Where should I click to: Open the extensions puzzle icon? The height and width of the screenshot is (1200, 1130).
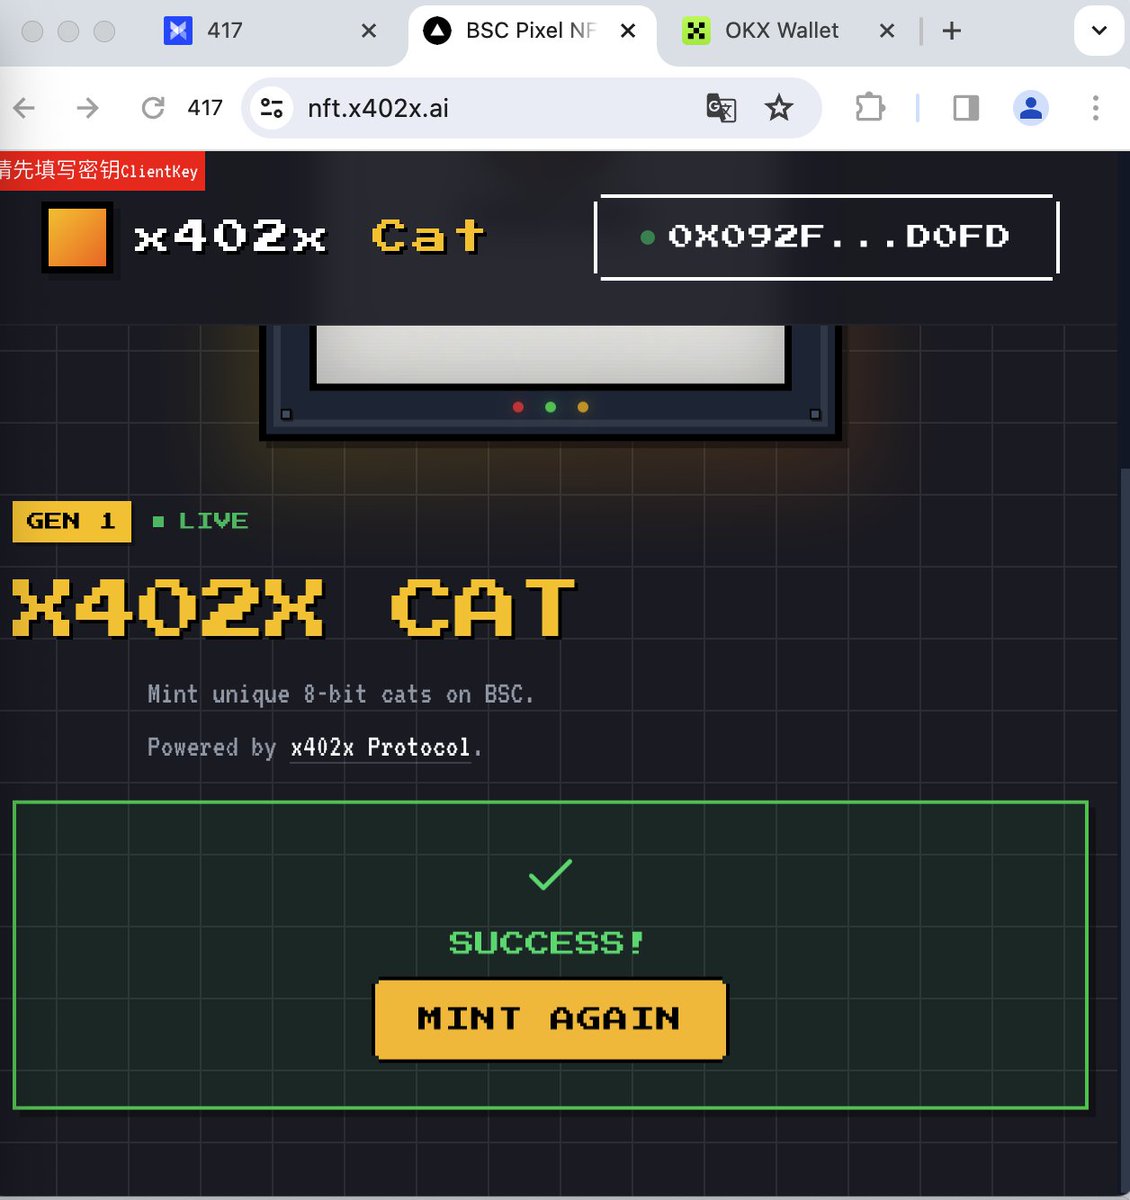click(x=870, y=108)
